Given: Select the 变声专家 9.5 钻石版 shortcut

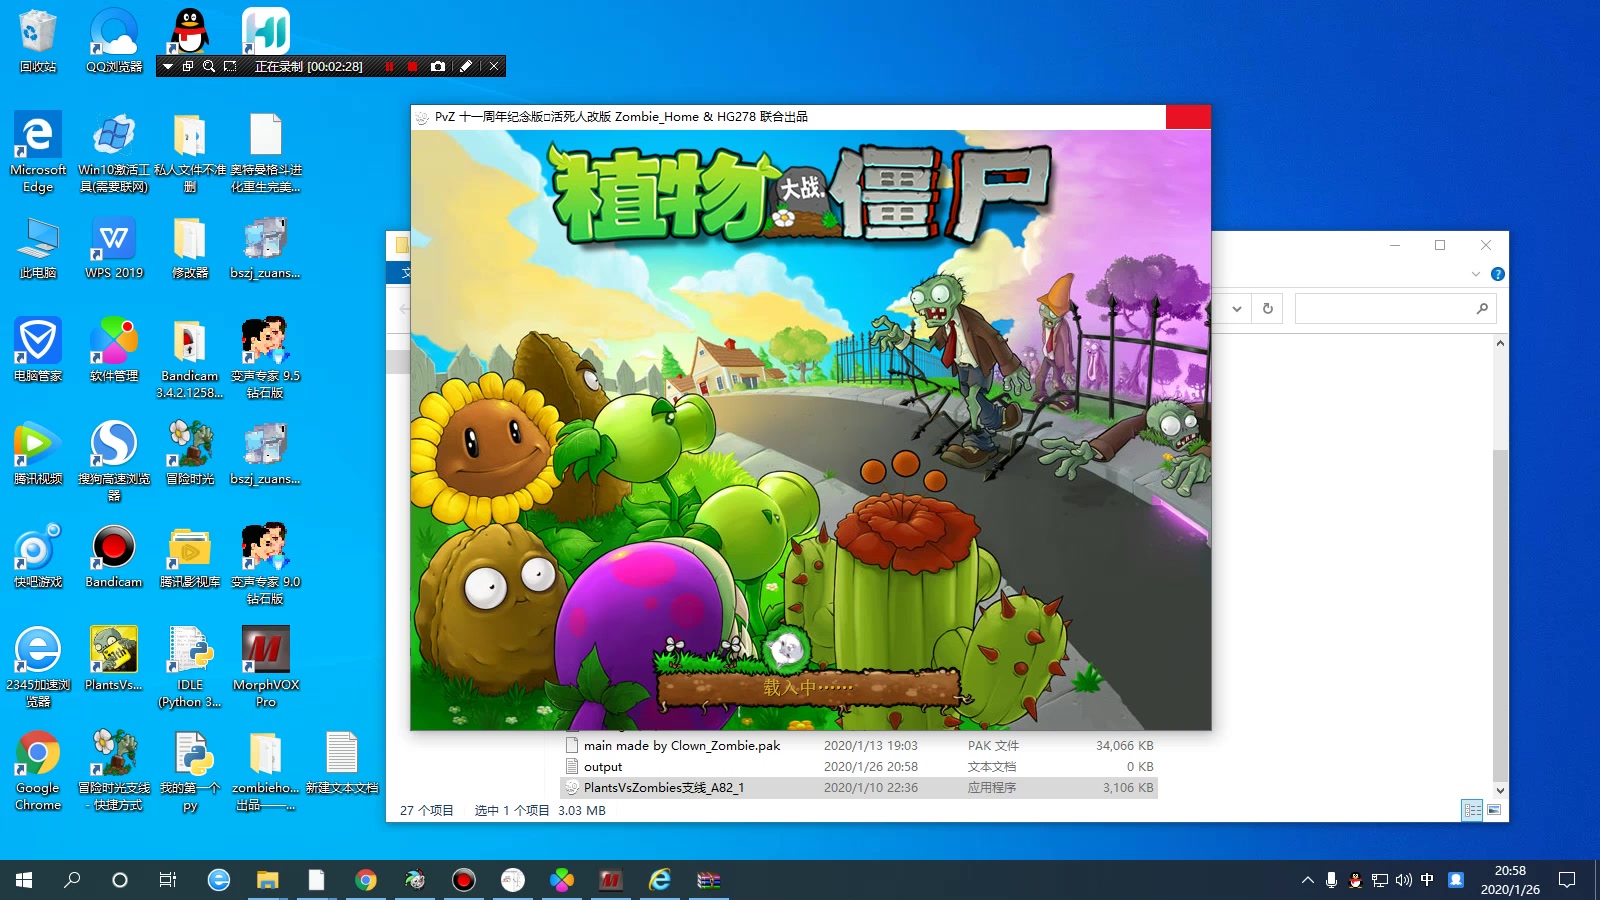Looking at the screenshot, I should coord(266,357).
